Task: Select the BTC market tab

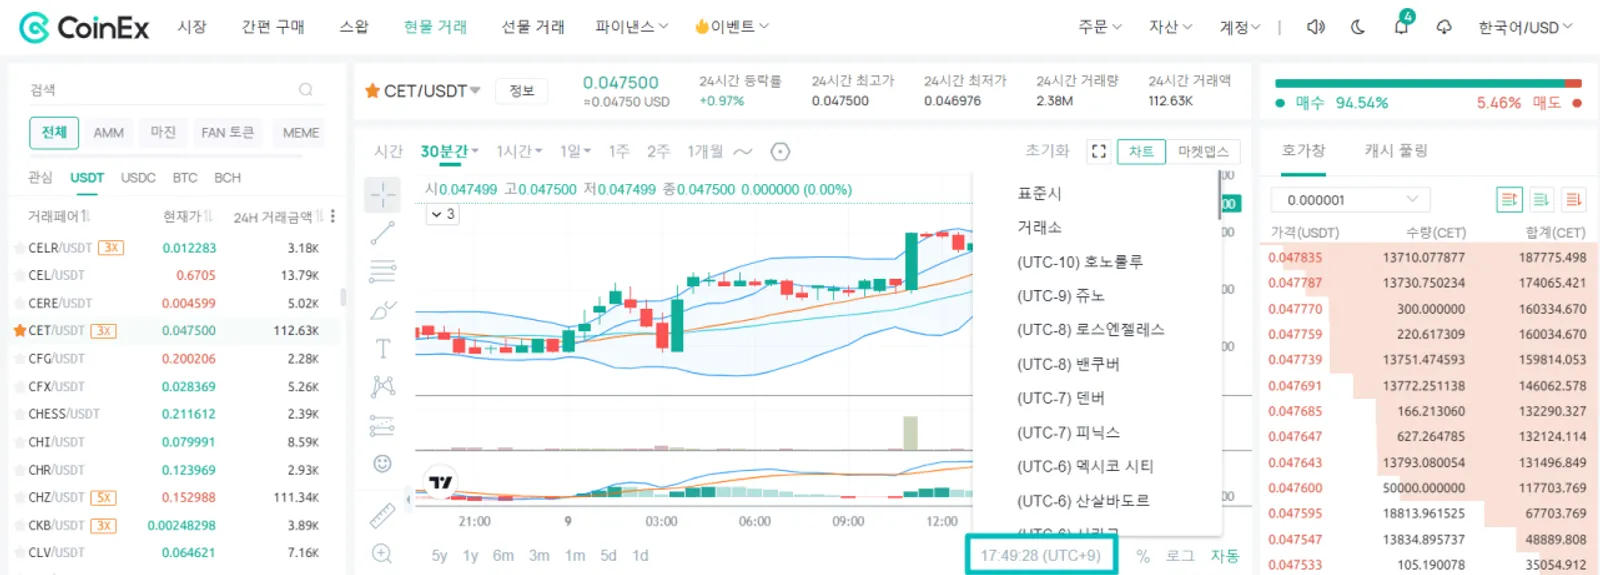Action: click(x=185, y=177)
